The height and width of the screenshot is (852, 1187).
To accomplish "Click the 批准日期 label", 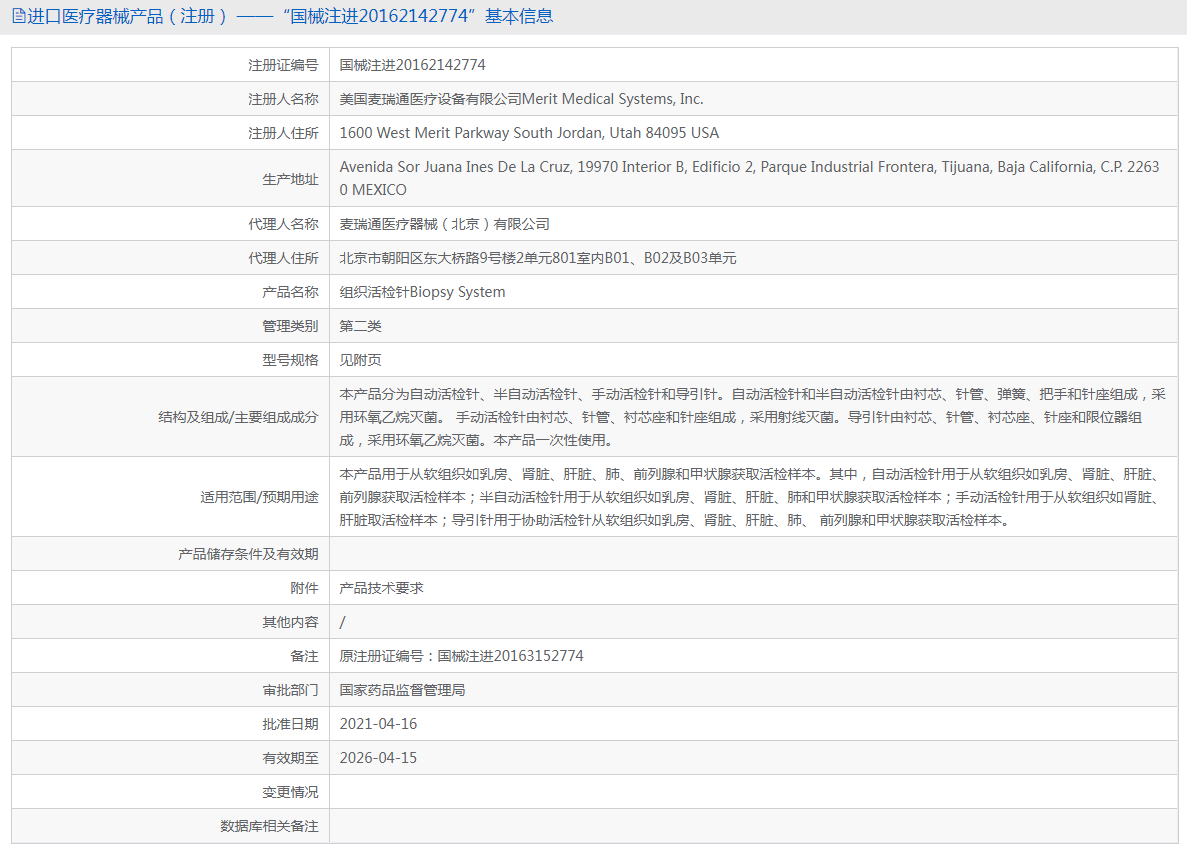I will [x=290, y=725].
